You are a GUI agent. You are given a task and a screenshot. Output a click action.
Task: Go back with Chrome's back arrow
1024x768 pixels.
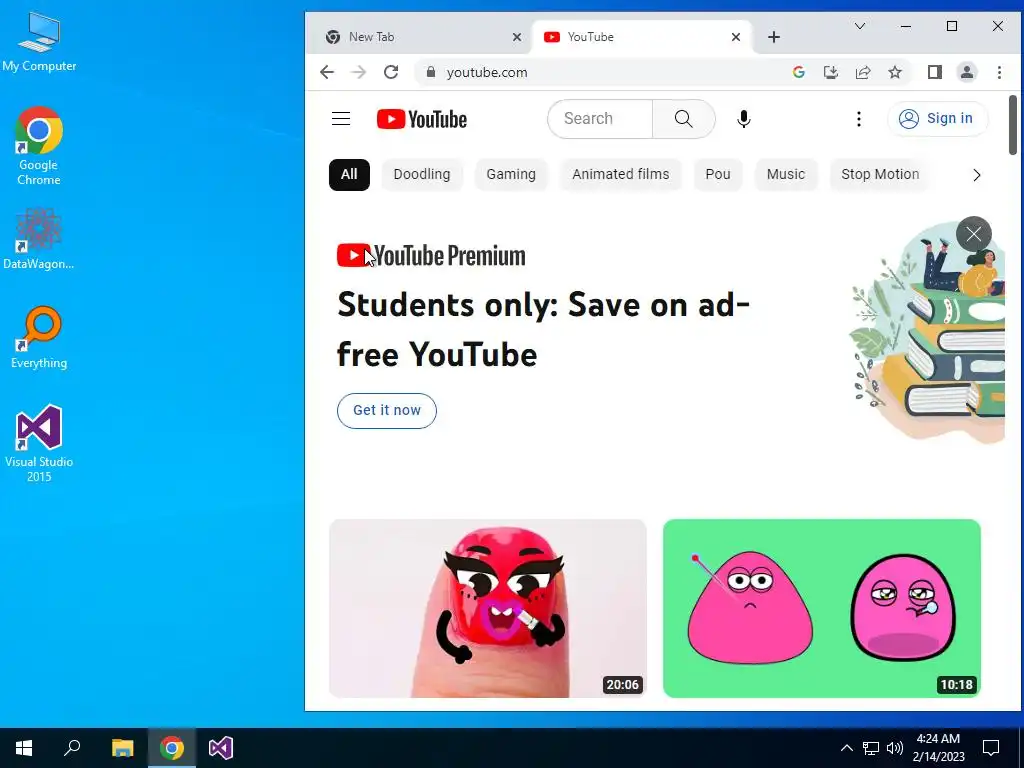coord(327,72)
